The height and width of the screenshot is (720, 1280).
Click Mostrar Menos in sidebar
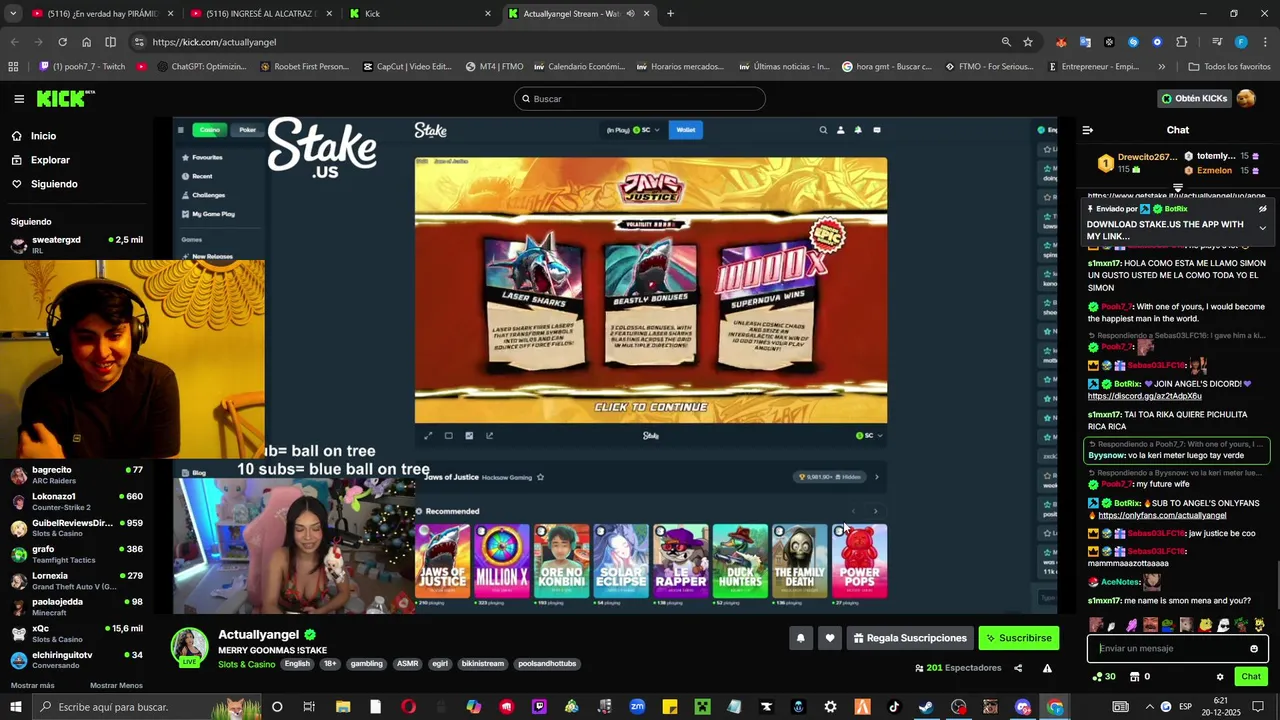coord(116,685)
